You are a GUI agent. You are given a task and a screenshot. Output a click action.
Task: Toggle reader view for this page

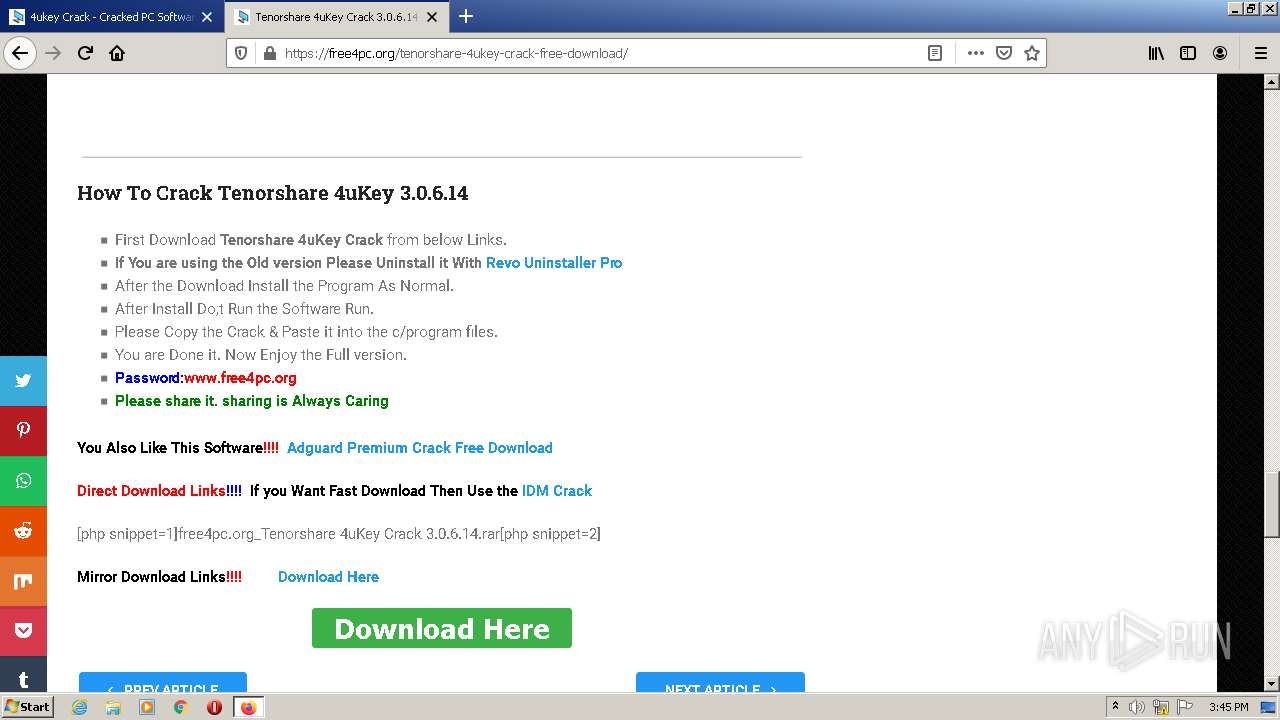935,53
